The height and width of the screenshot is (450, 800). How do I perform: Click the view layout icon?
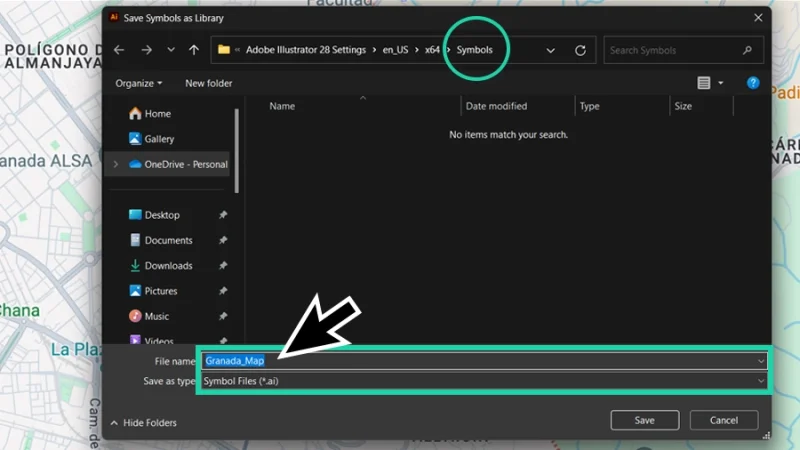(704, 83)
